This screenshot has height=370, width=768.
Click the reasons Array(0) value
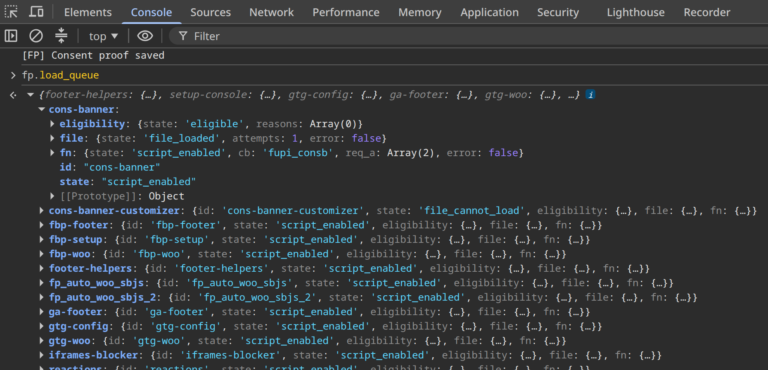tap(334, 123)
